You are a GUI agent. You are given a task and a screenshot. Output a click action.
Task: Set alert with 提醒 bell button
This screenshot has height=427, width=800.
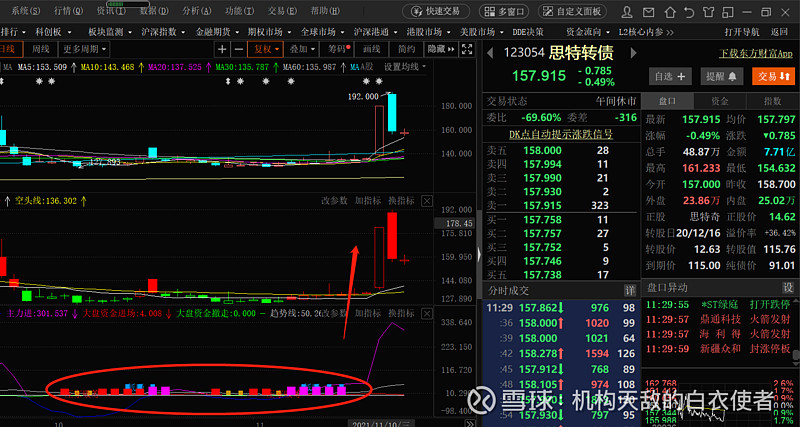pos(721,77)
